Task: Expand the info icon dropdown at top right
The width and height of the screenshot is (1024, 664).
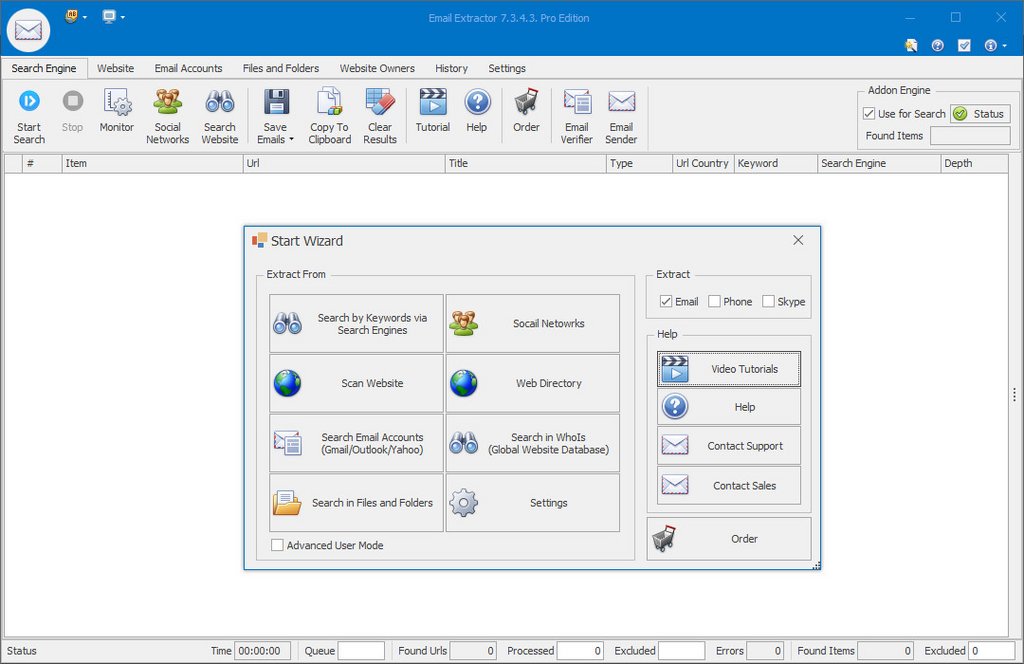Action: coord(1004,45)
